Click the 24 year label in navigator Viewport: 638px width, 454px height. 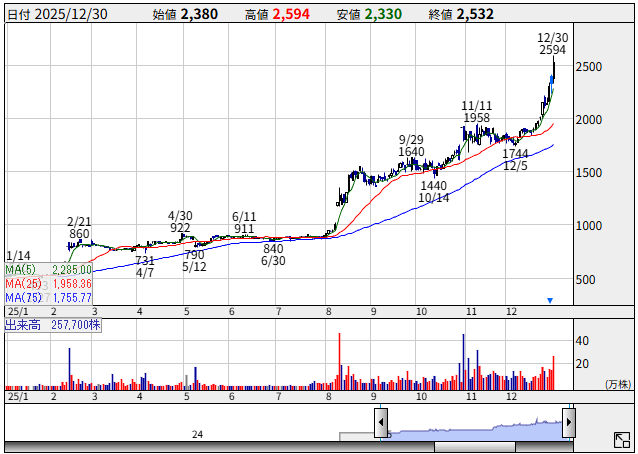pyautogui.click(x=197, y=434)
